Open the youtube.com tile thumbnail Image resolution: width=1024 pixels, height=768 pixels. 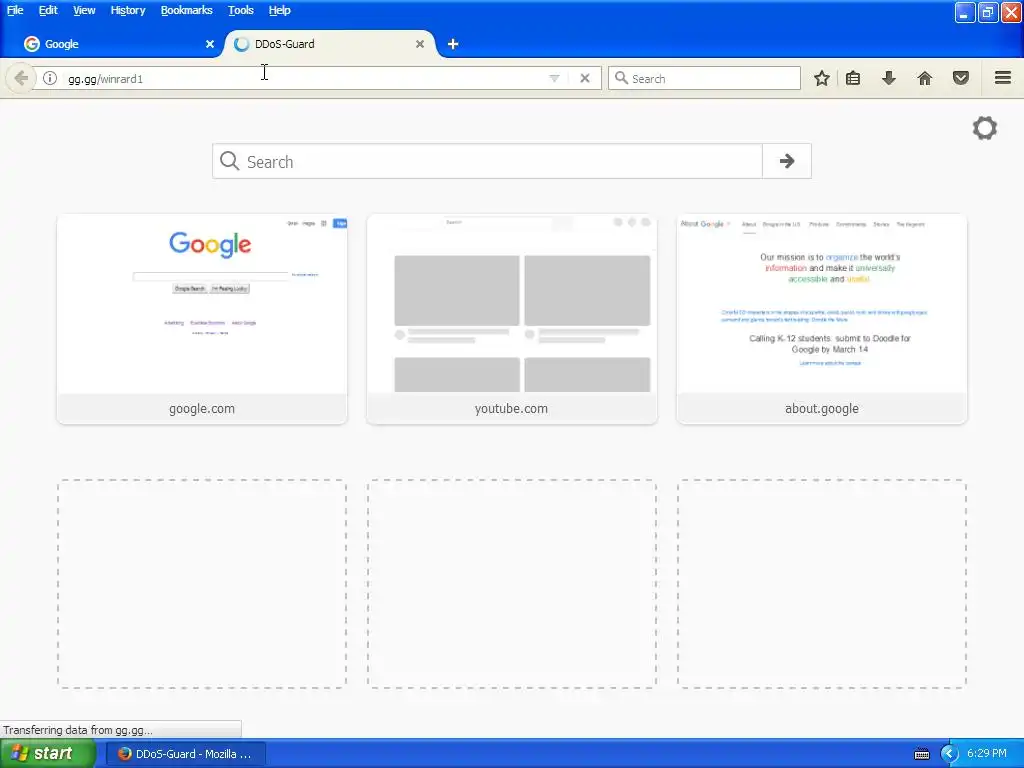point(512,304)
